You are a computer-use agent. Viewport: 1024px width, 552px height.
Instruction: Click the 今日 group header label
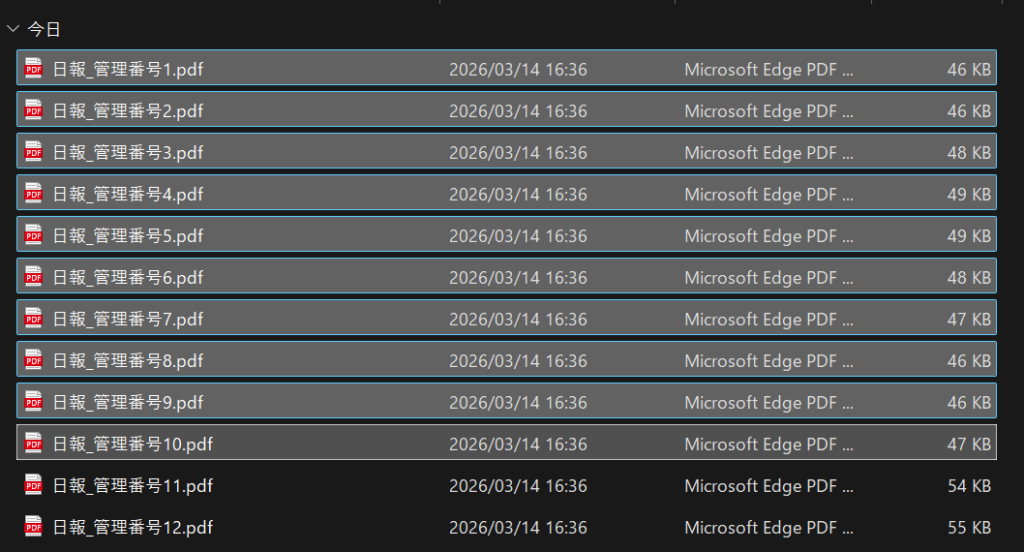[x=44, y=30]
